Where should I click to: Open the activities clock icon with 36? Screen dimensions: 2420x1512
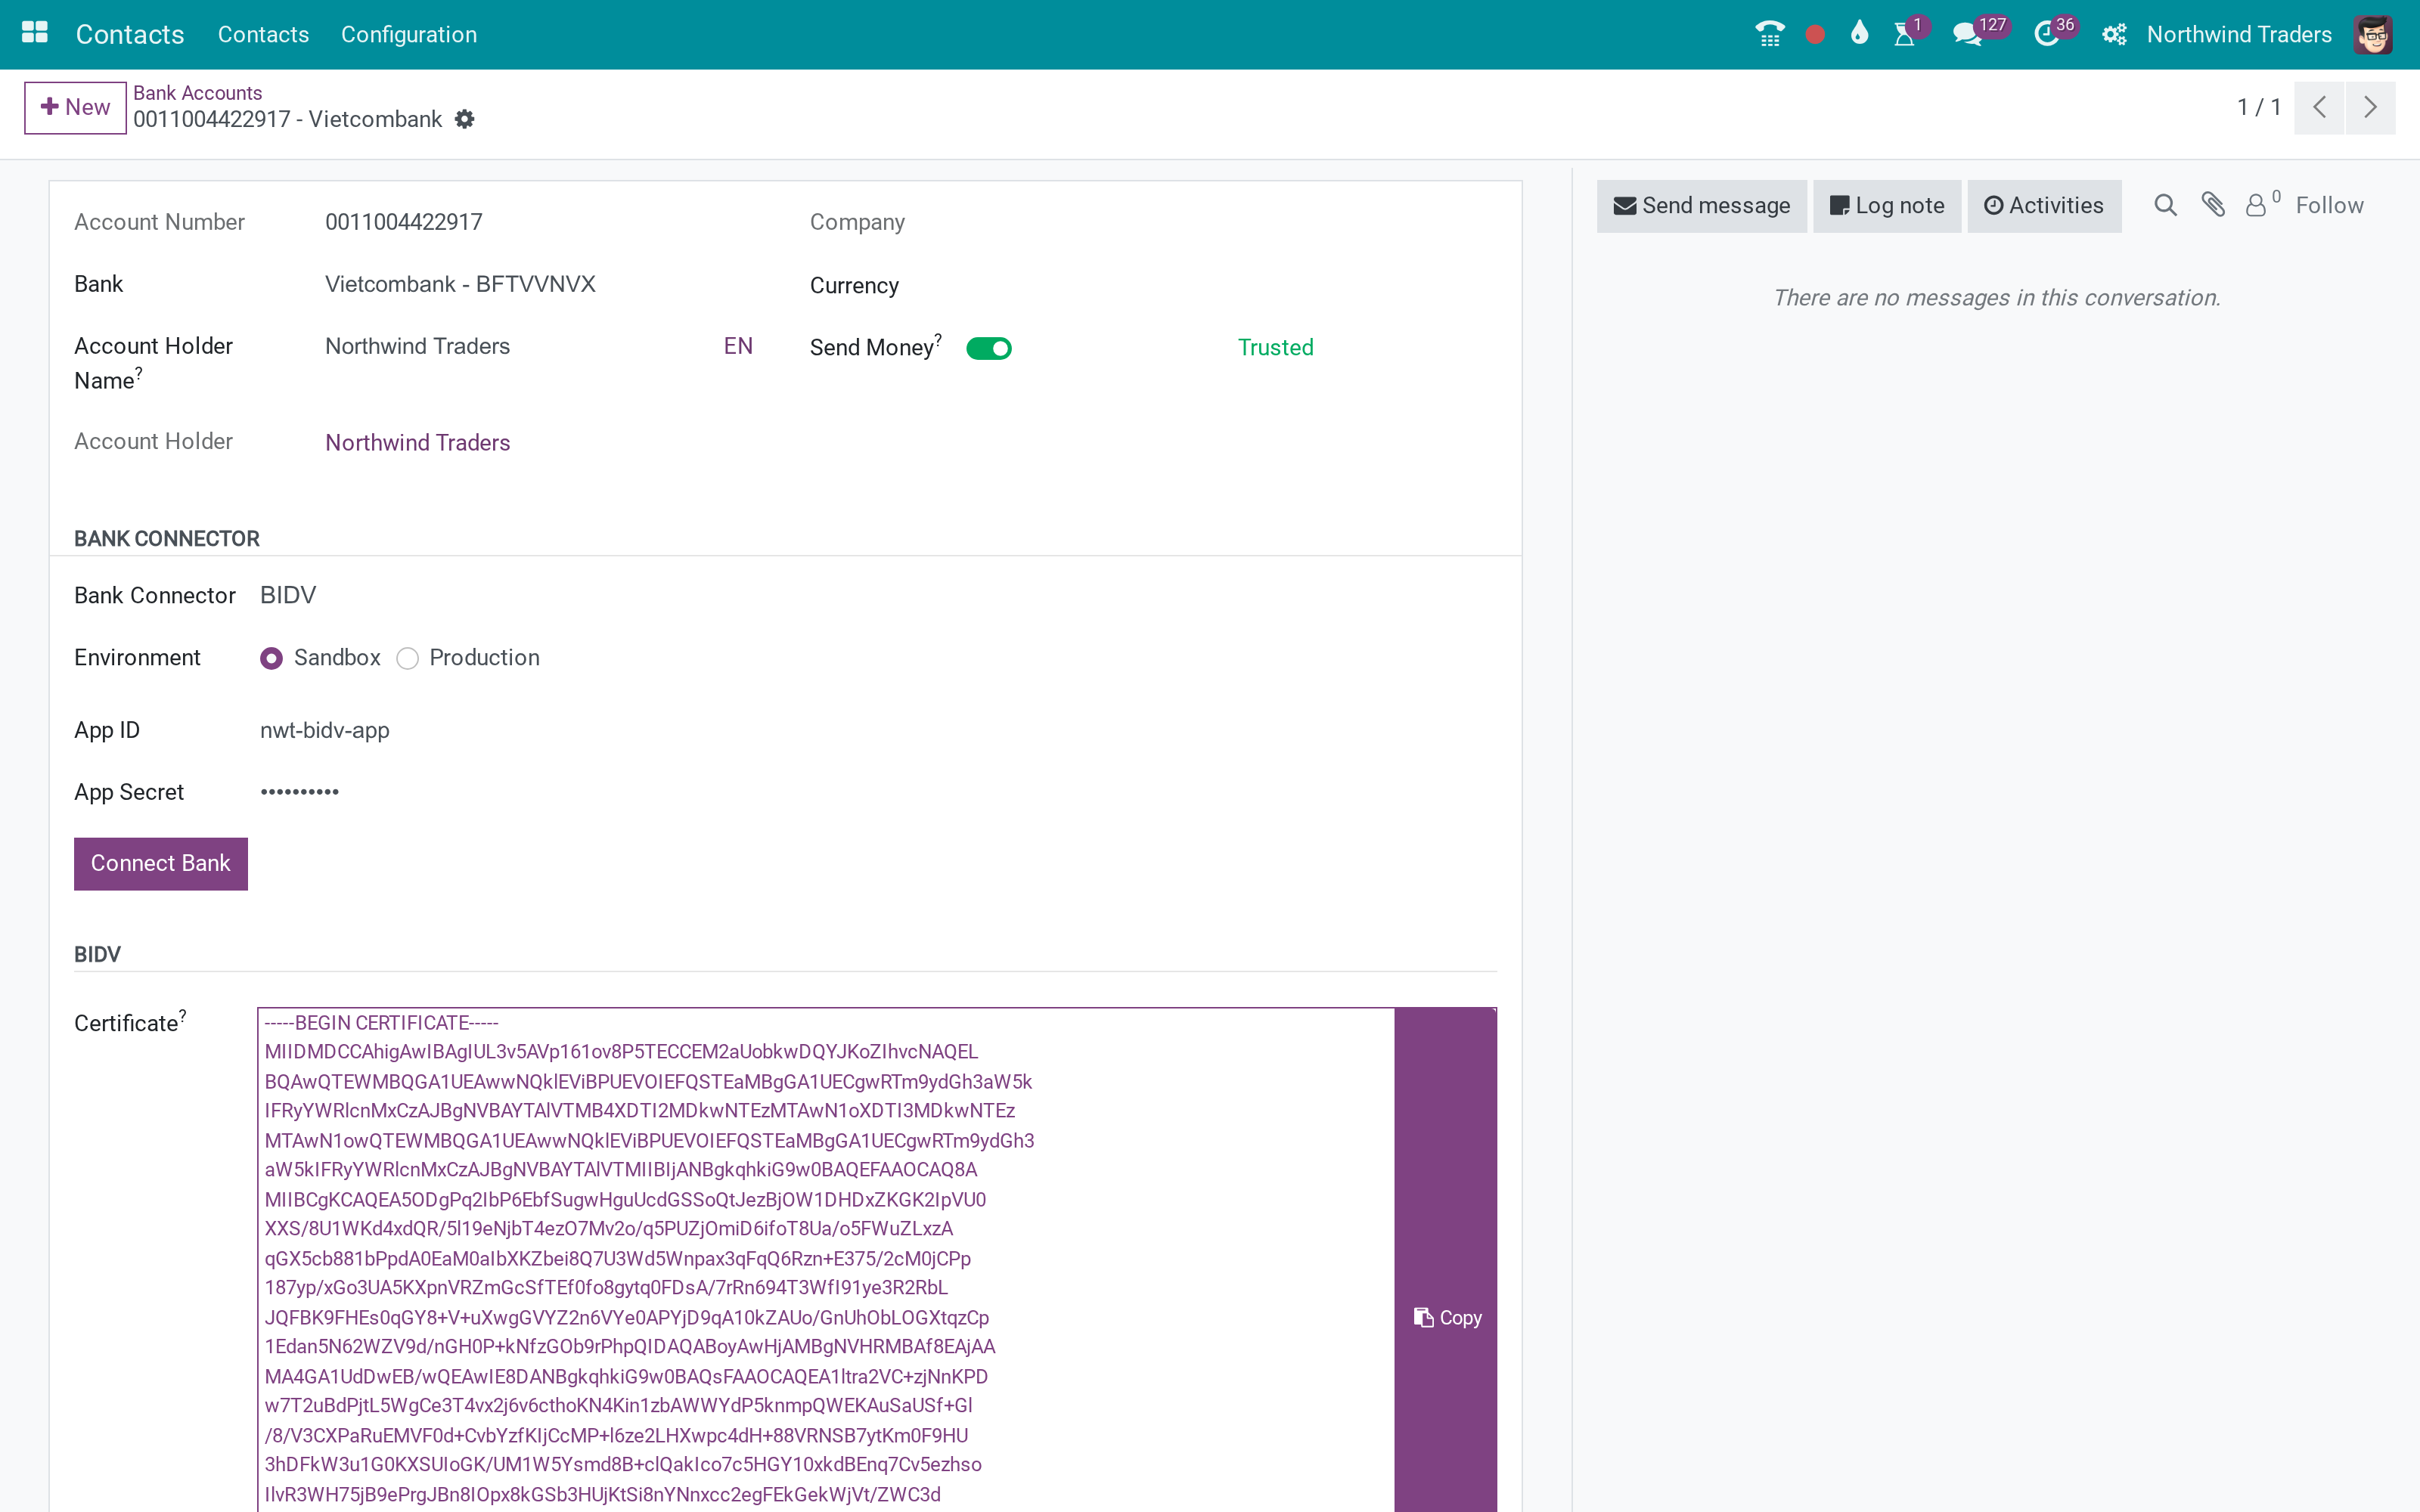click(x=2046, y=34)
